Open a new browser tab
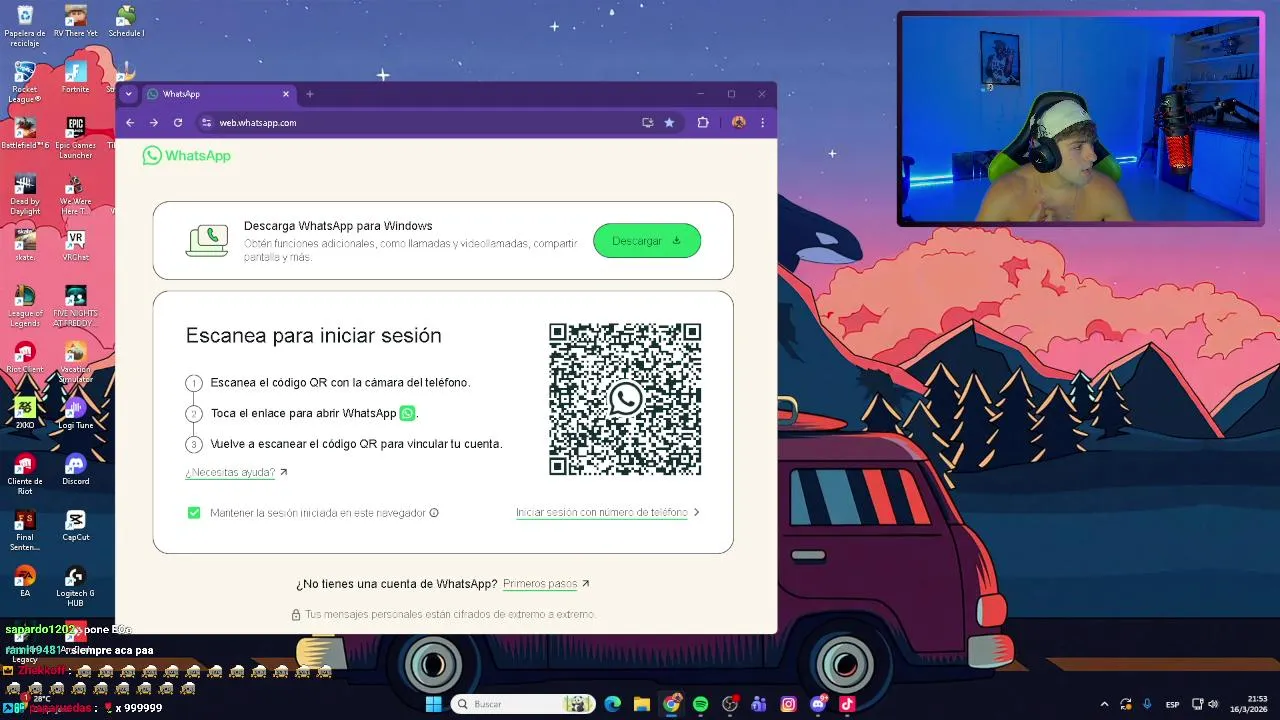 pyautogui.click(x=310, y=94)
